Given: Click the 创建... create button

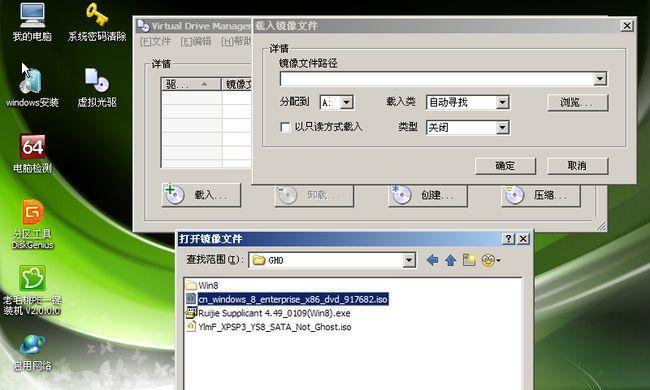Looking at the screenshot, I should (428, 195).
